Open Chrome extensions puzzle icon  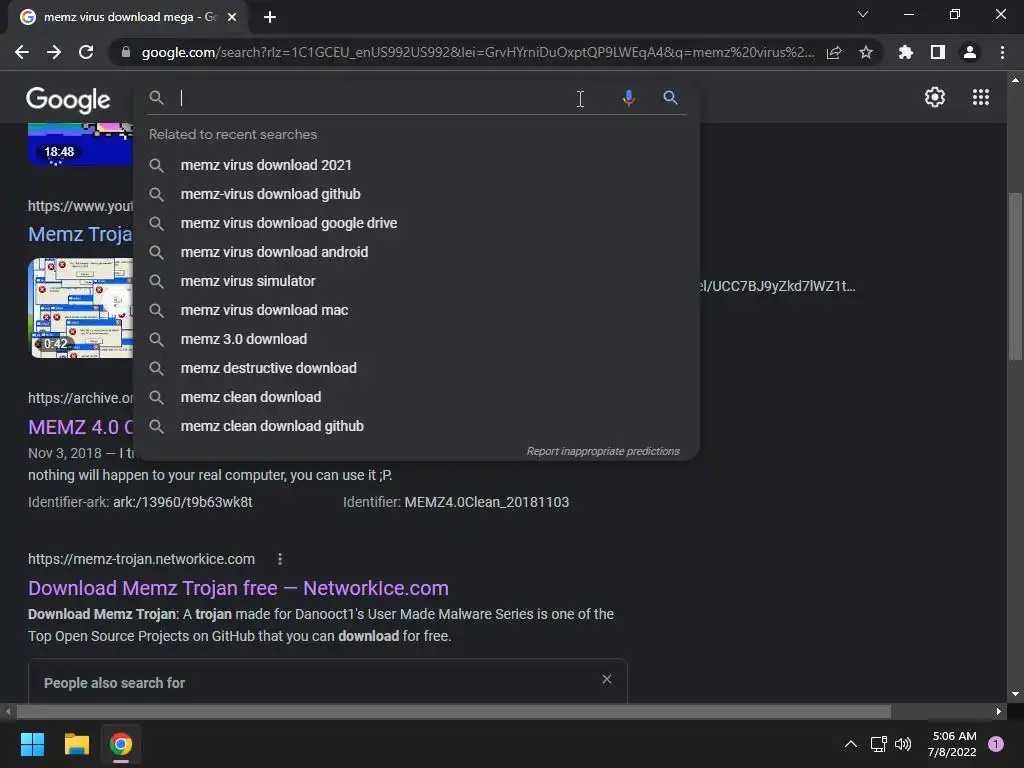[x=906, y=52]
